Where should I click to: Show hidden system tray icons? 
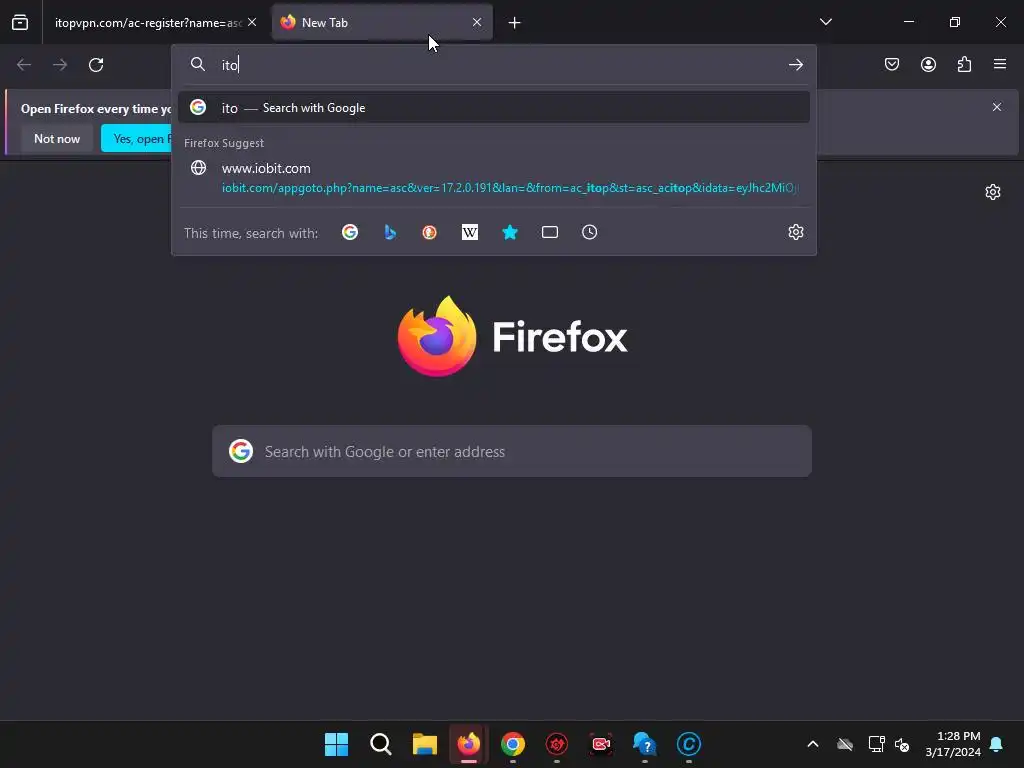(813, 744)
